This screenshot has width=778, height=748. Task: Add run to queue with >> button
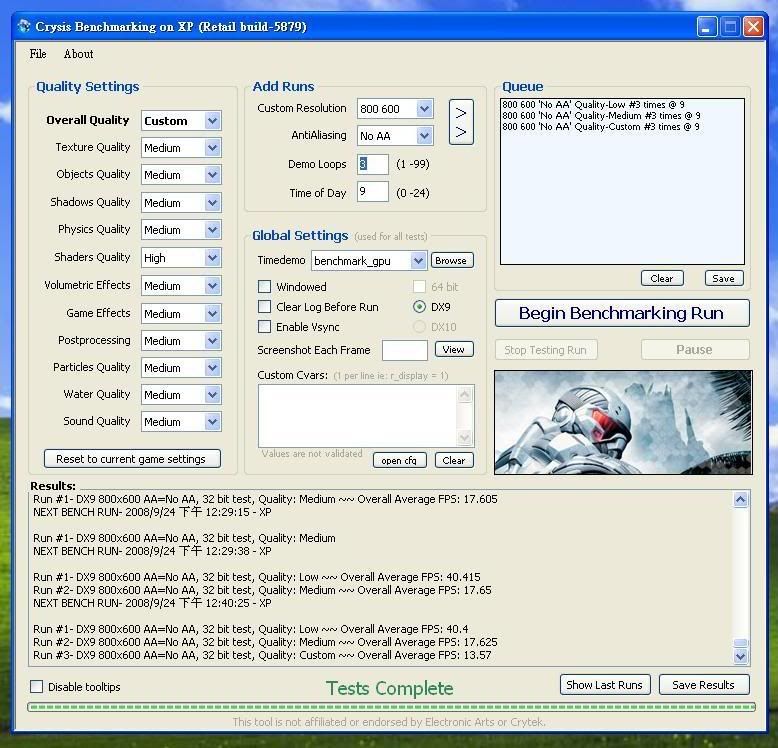point(461,122)
